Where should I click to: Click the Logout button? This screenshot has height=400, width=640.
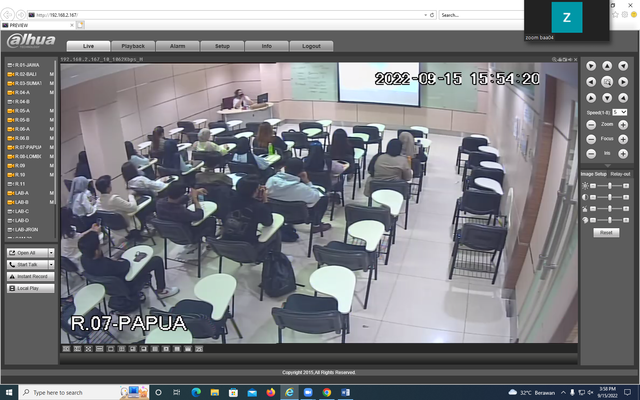[x=311, y=46]
